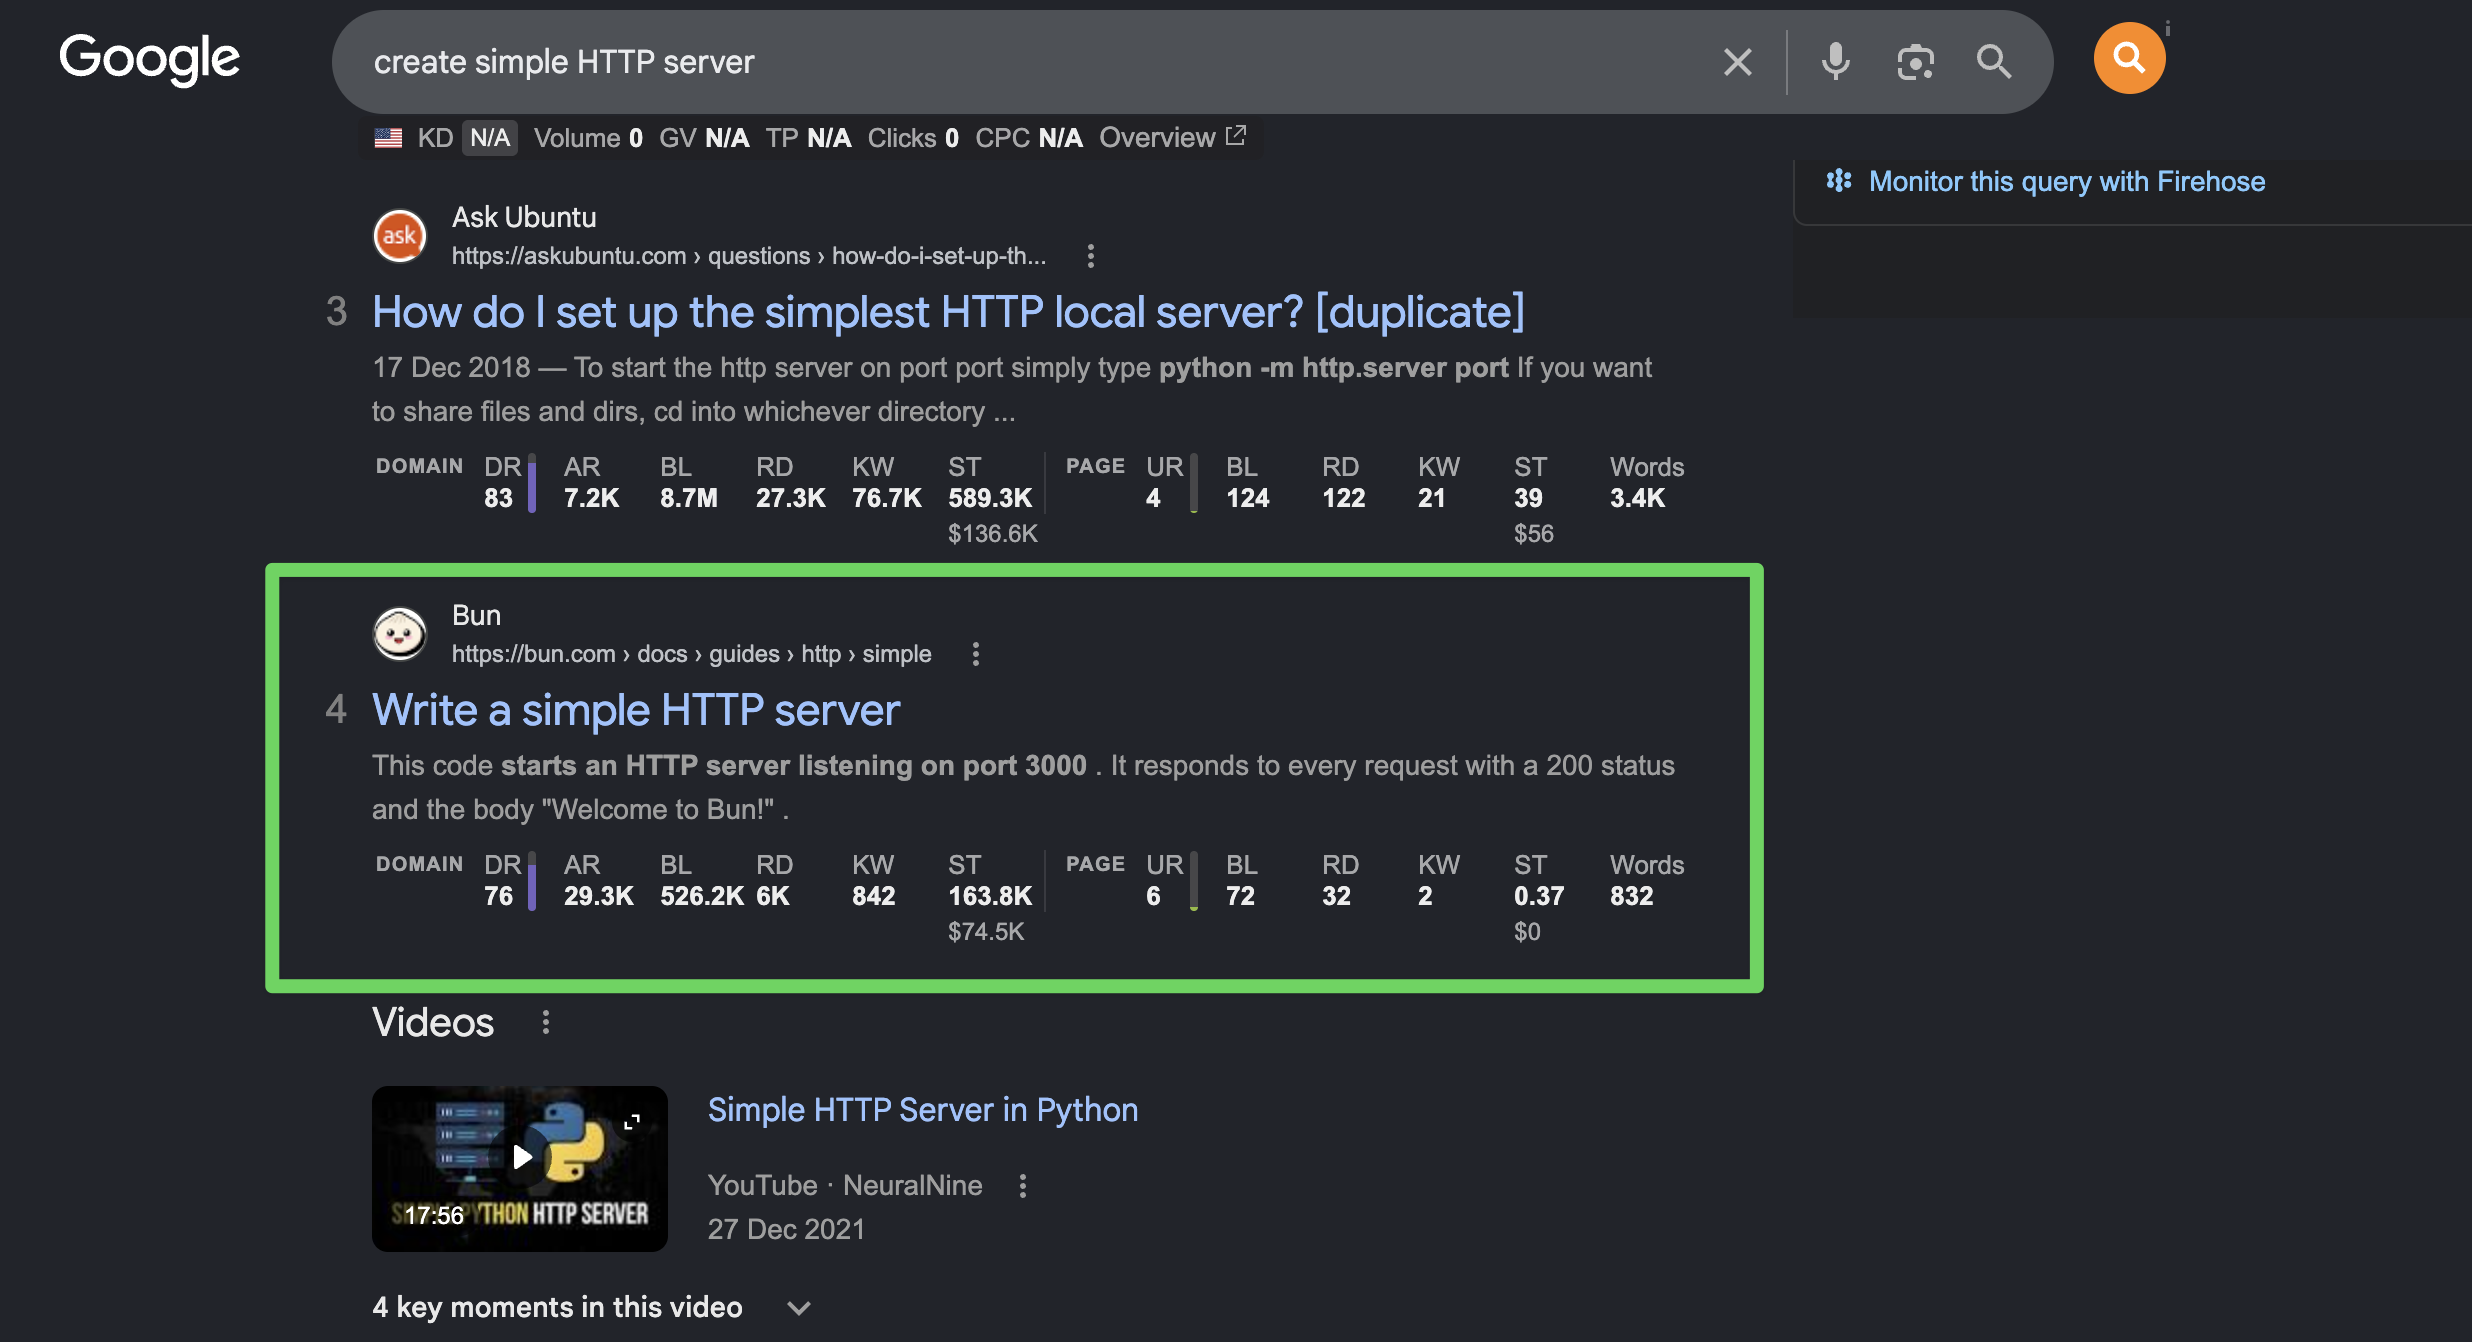Click the video thumbnail expand preview icon
The height and width of the screenshot is (1342, 2472).
pos(632,1122)
